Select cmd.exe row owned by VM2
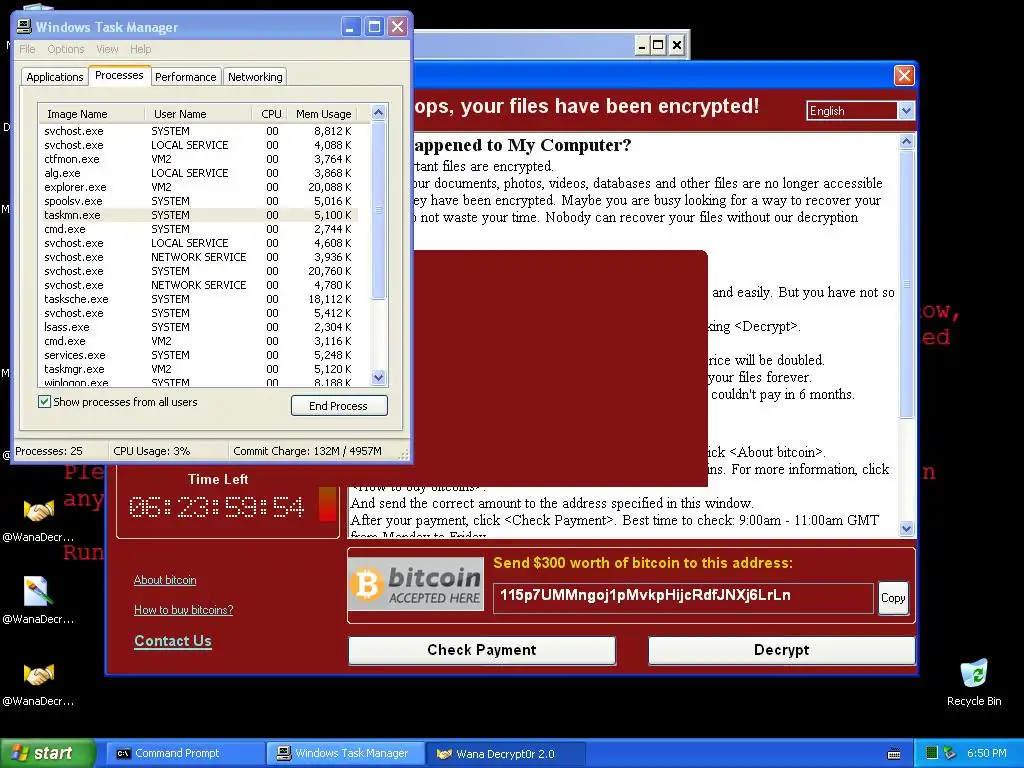The image size is (1024, 768). 199,341
